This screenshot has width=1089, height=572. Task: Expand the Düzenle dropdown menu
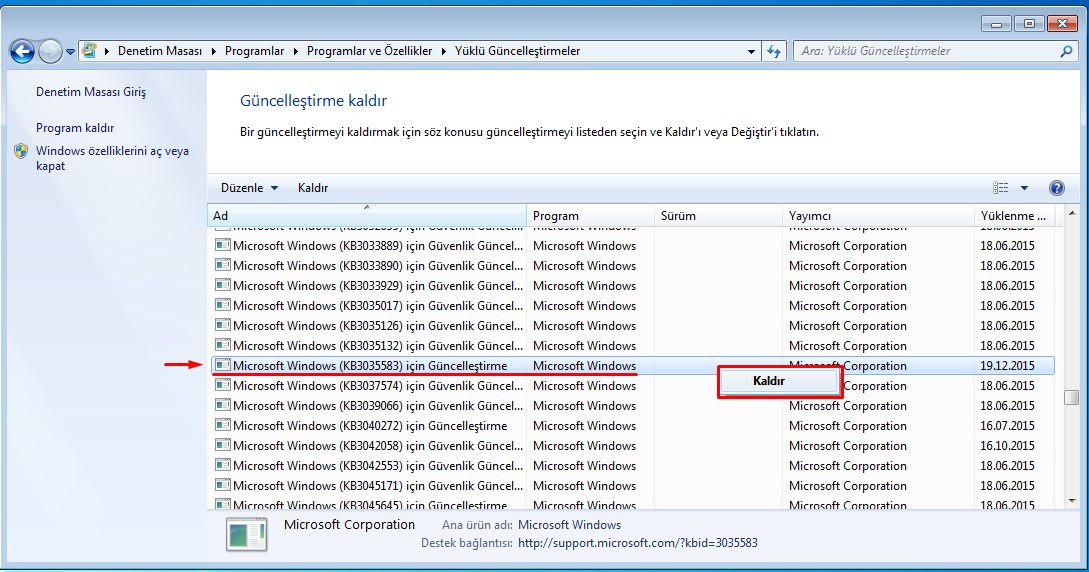[249, 188]
